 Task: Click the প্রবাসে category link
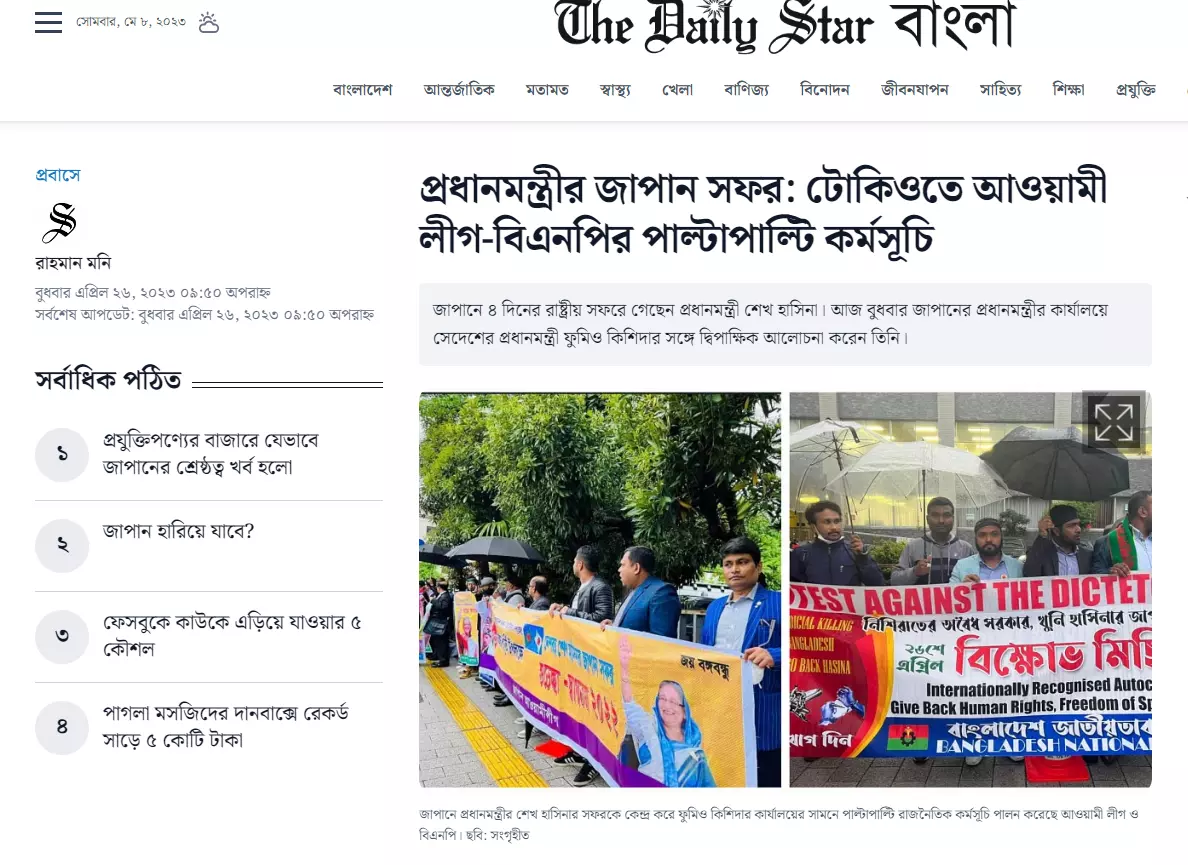click(58, 175)
